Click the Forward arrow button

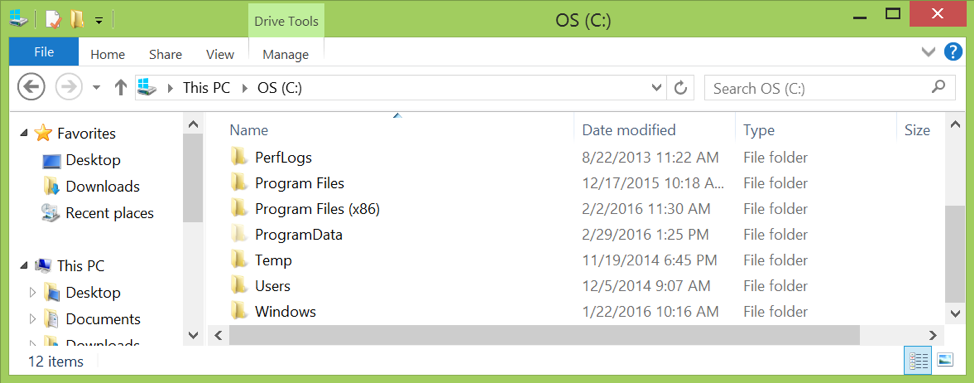click(69, 88)
